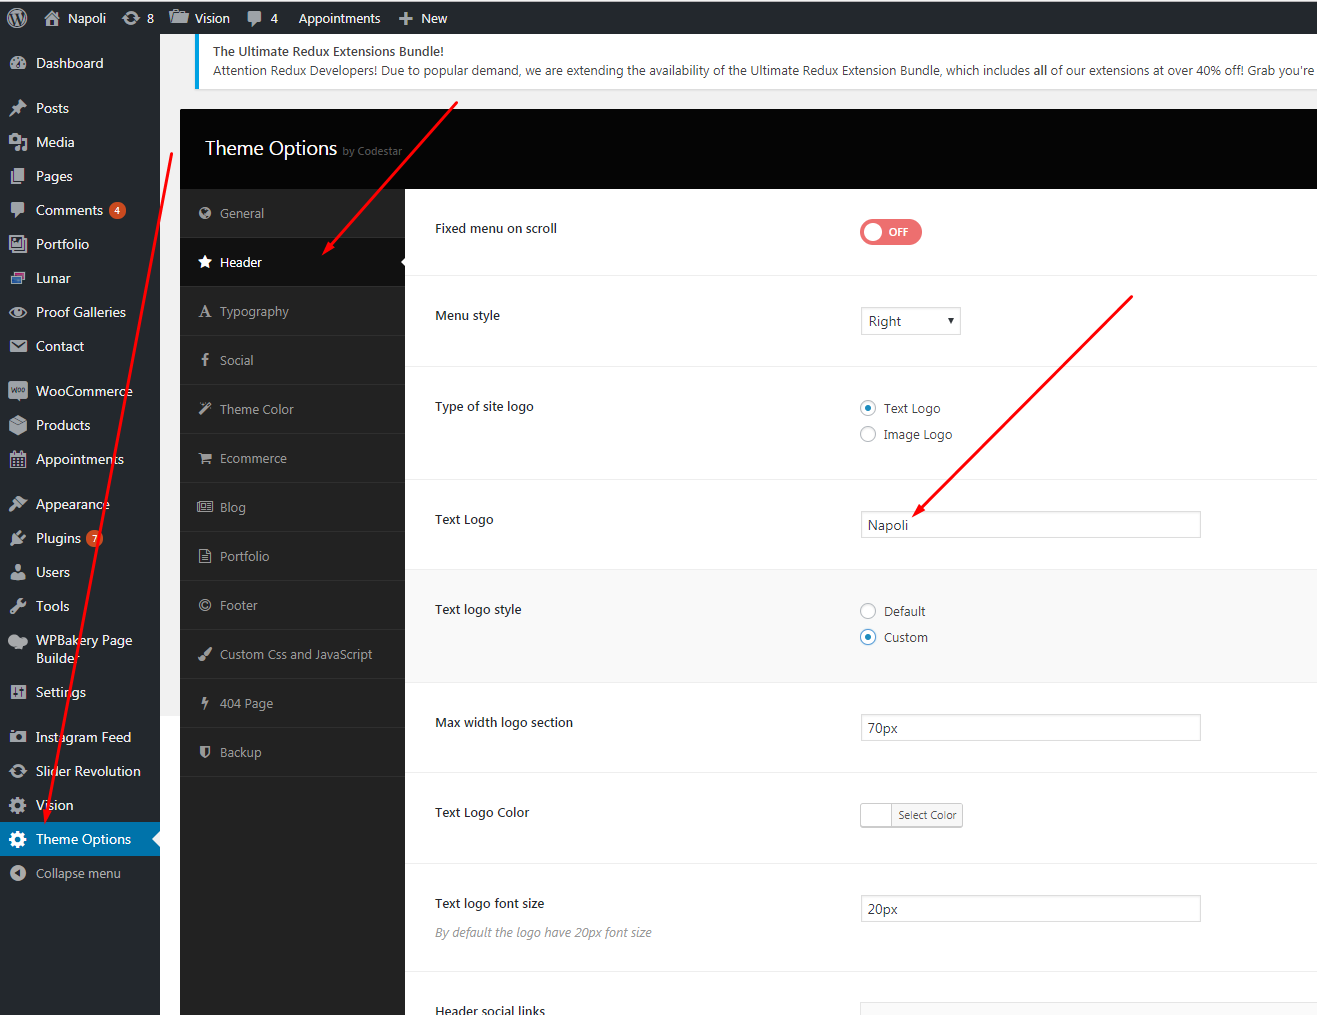Open the Theme Color tab
Image resolution: width=1317 pixels, height=1015 pixels.
(x=257, y=409)
